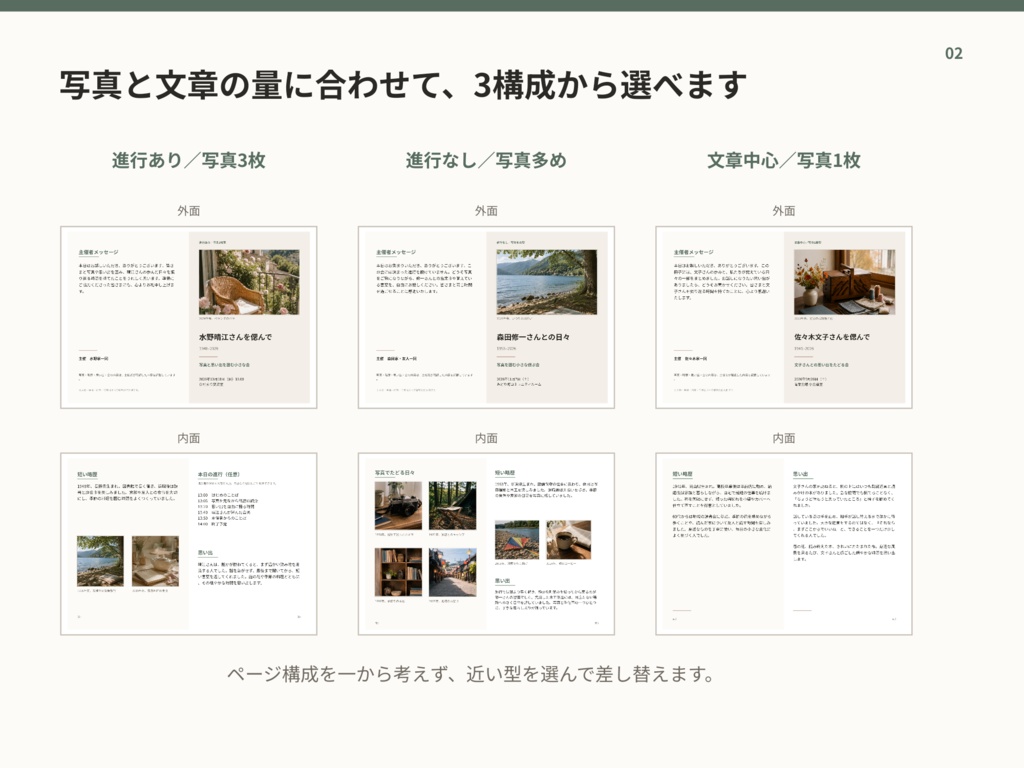This screenshot has height=768, width=1024.
Task: Select the old street with lanterns photo
Action: (453, 572)
